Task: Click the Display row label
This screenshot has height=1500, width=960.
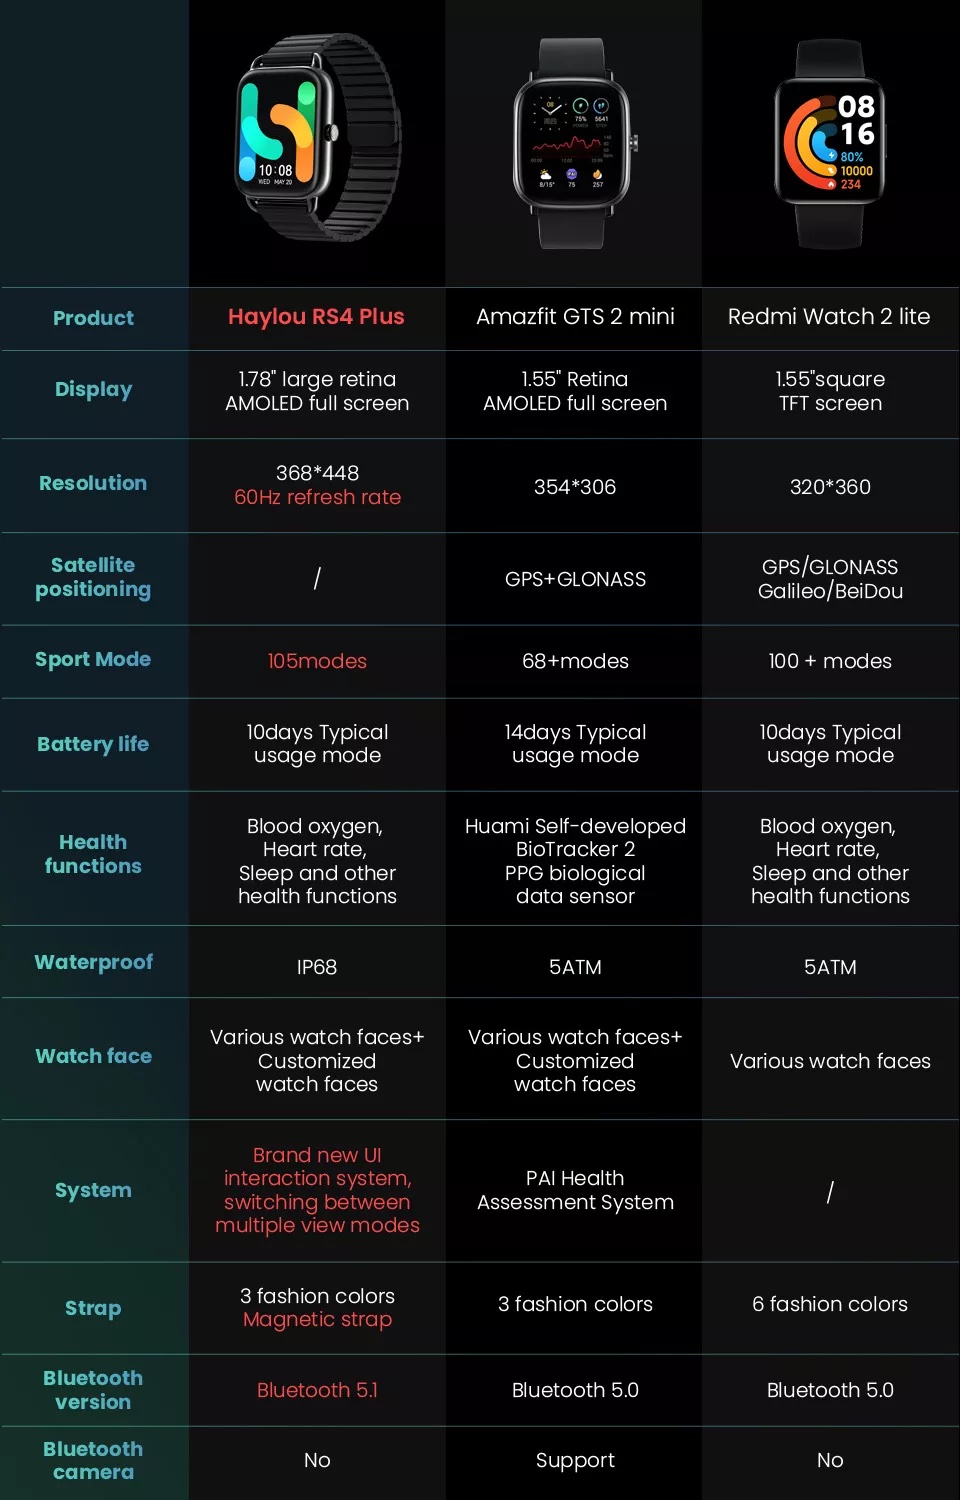Action: click(x=93, y=390)
